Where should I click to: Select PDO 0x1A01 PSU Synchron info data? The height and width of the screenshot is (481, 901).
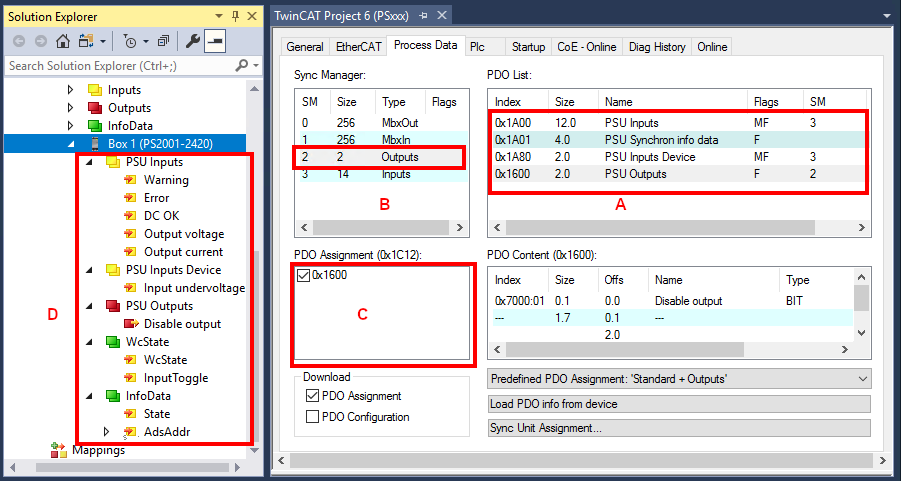point(679,140)
